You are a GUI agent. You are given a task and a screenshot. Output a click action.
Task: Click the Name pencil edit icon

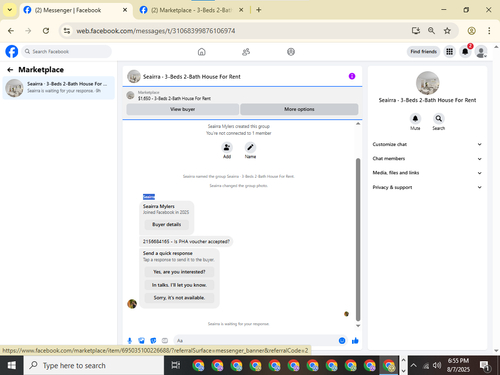coord(250,147)
